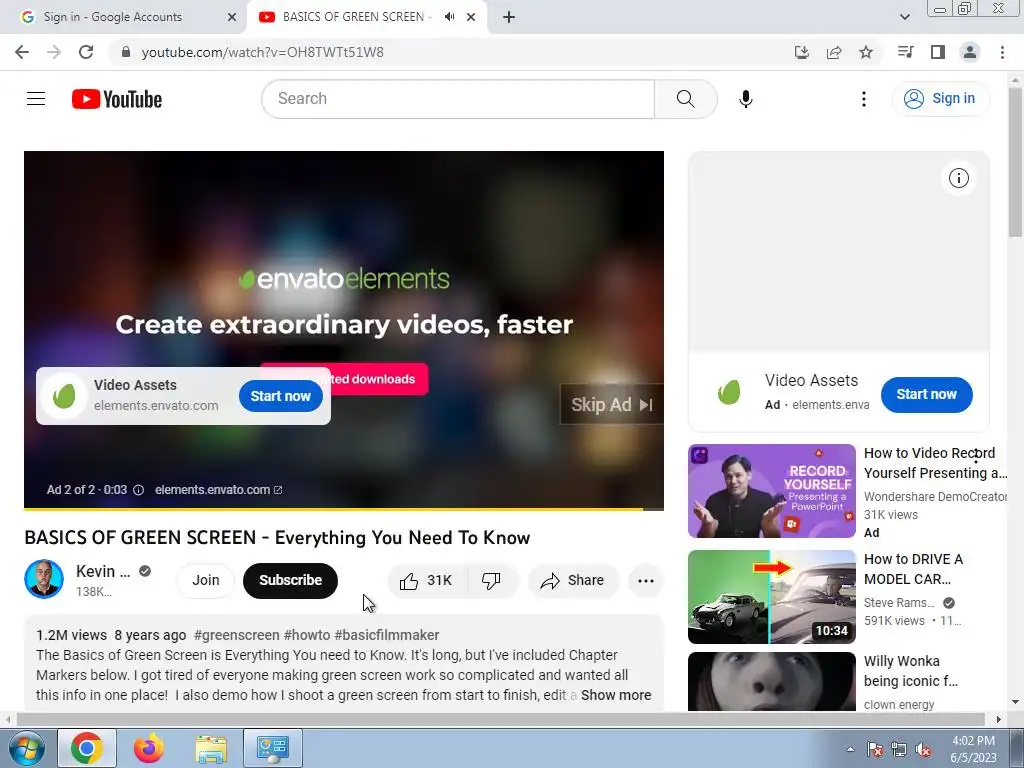Reload the current page

(x=86, y=52)
